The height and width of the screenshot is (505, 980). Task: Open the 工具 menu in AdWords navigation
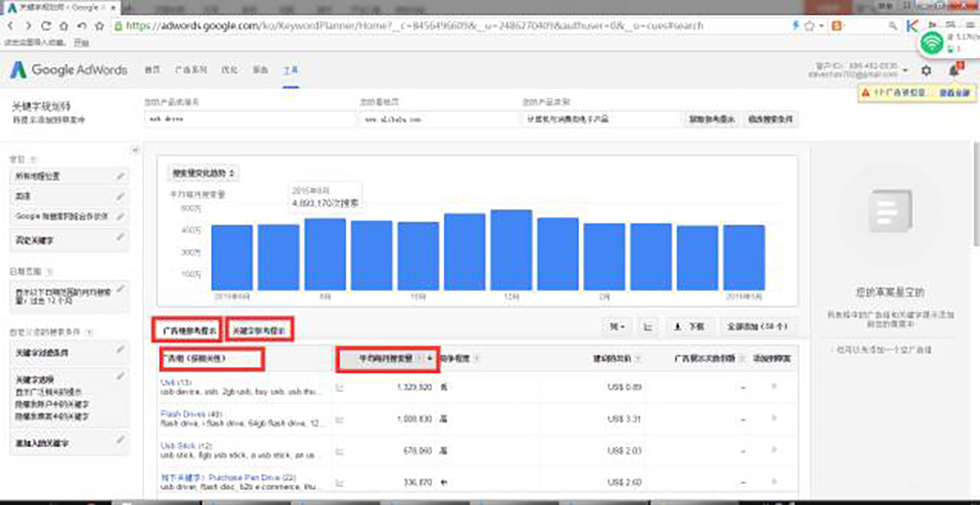(x=291, y=71)
